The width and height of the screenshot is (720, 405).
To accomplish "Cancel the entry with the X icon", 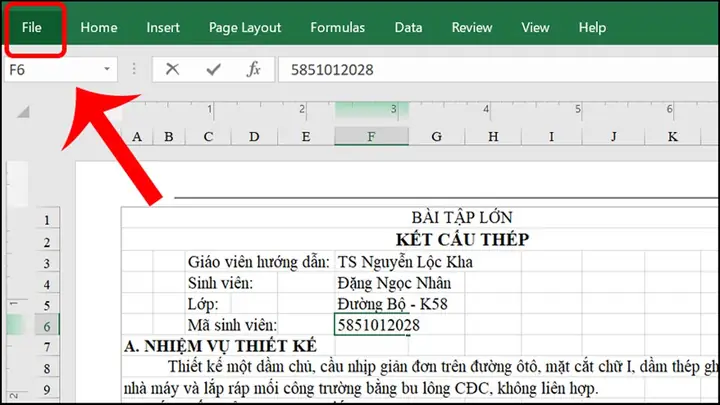I will tap(172, 69).
